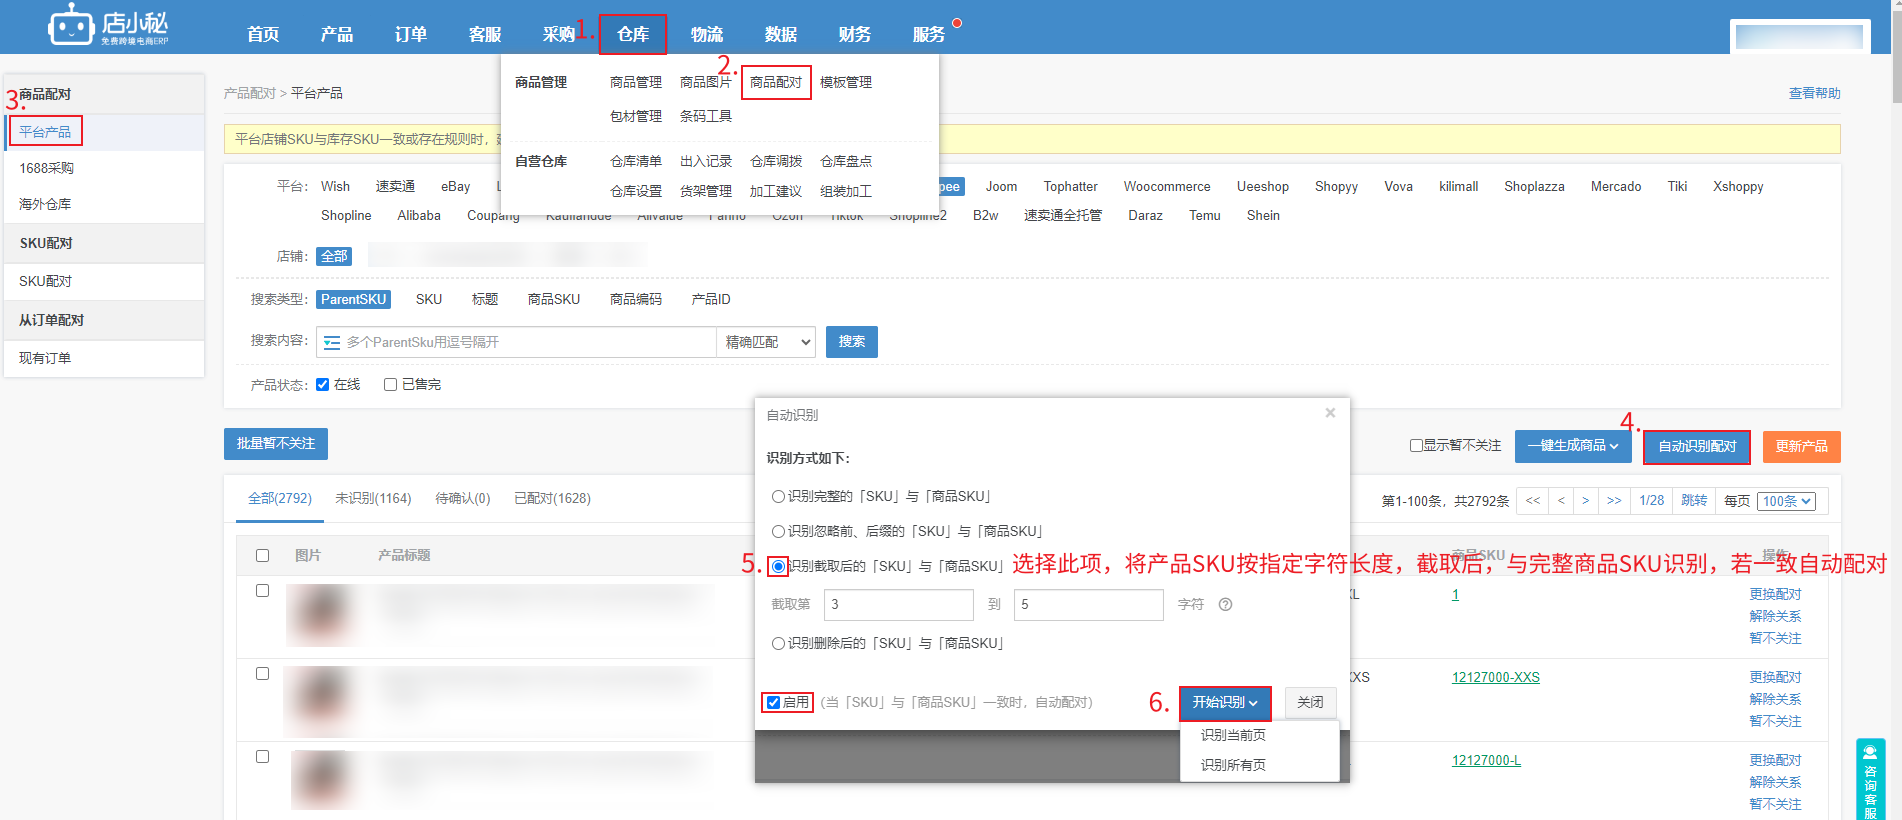This screenshot has height=820, width=1902.
Task: Expand the 开始识别 dropdown button
Action: [x=1225, y=703]
